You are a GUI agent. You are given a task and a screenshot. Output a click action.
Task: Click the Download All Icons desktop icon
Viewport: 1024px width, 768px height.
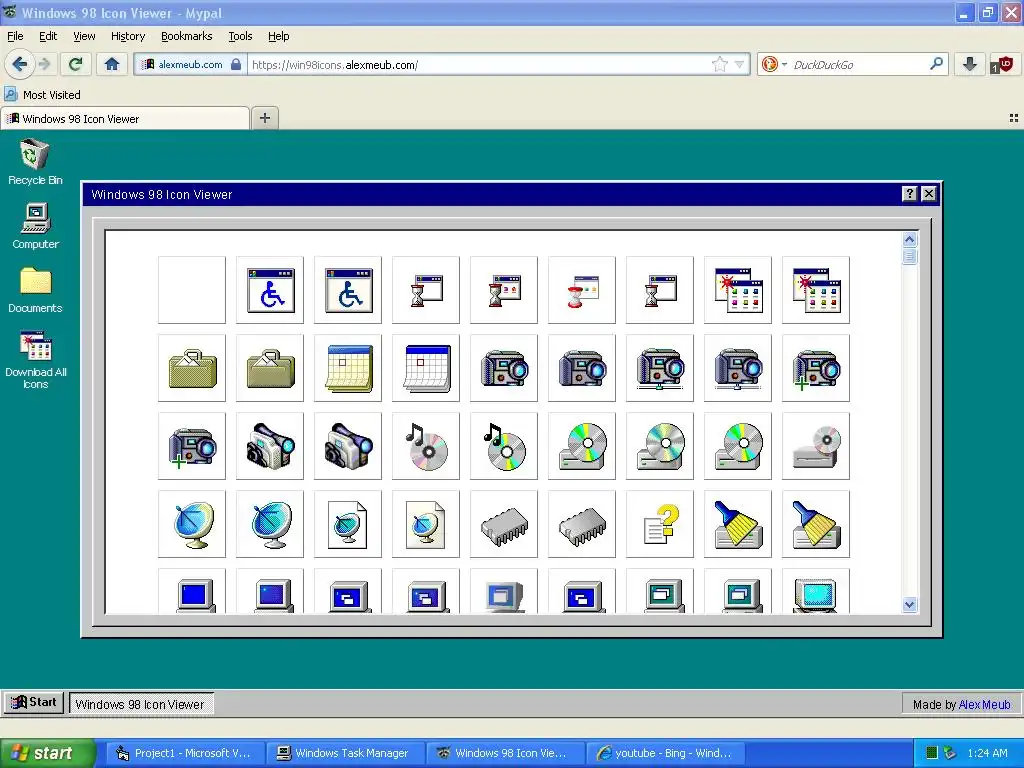pyautogui.click(x=36, y=360)
